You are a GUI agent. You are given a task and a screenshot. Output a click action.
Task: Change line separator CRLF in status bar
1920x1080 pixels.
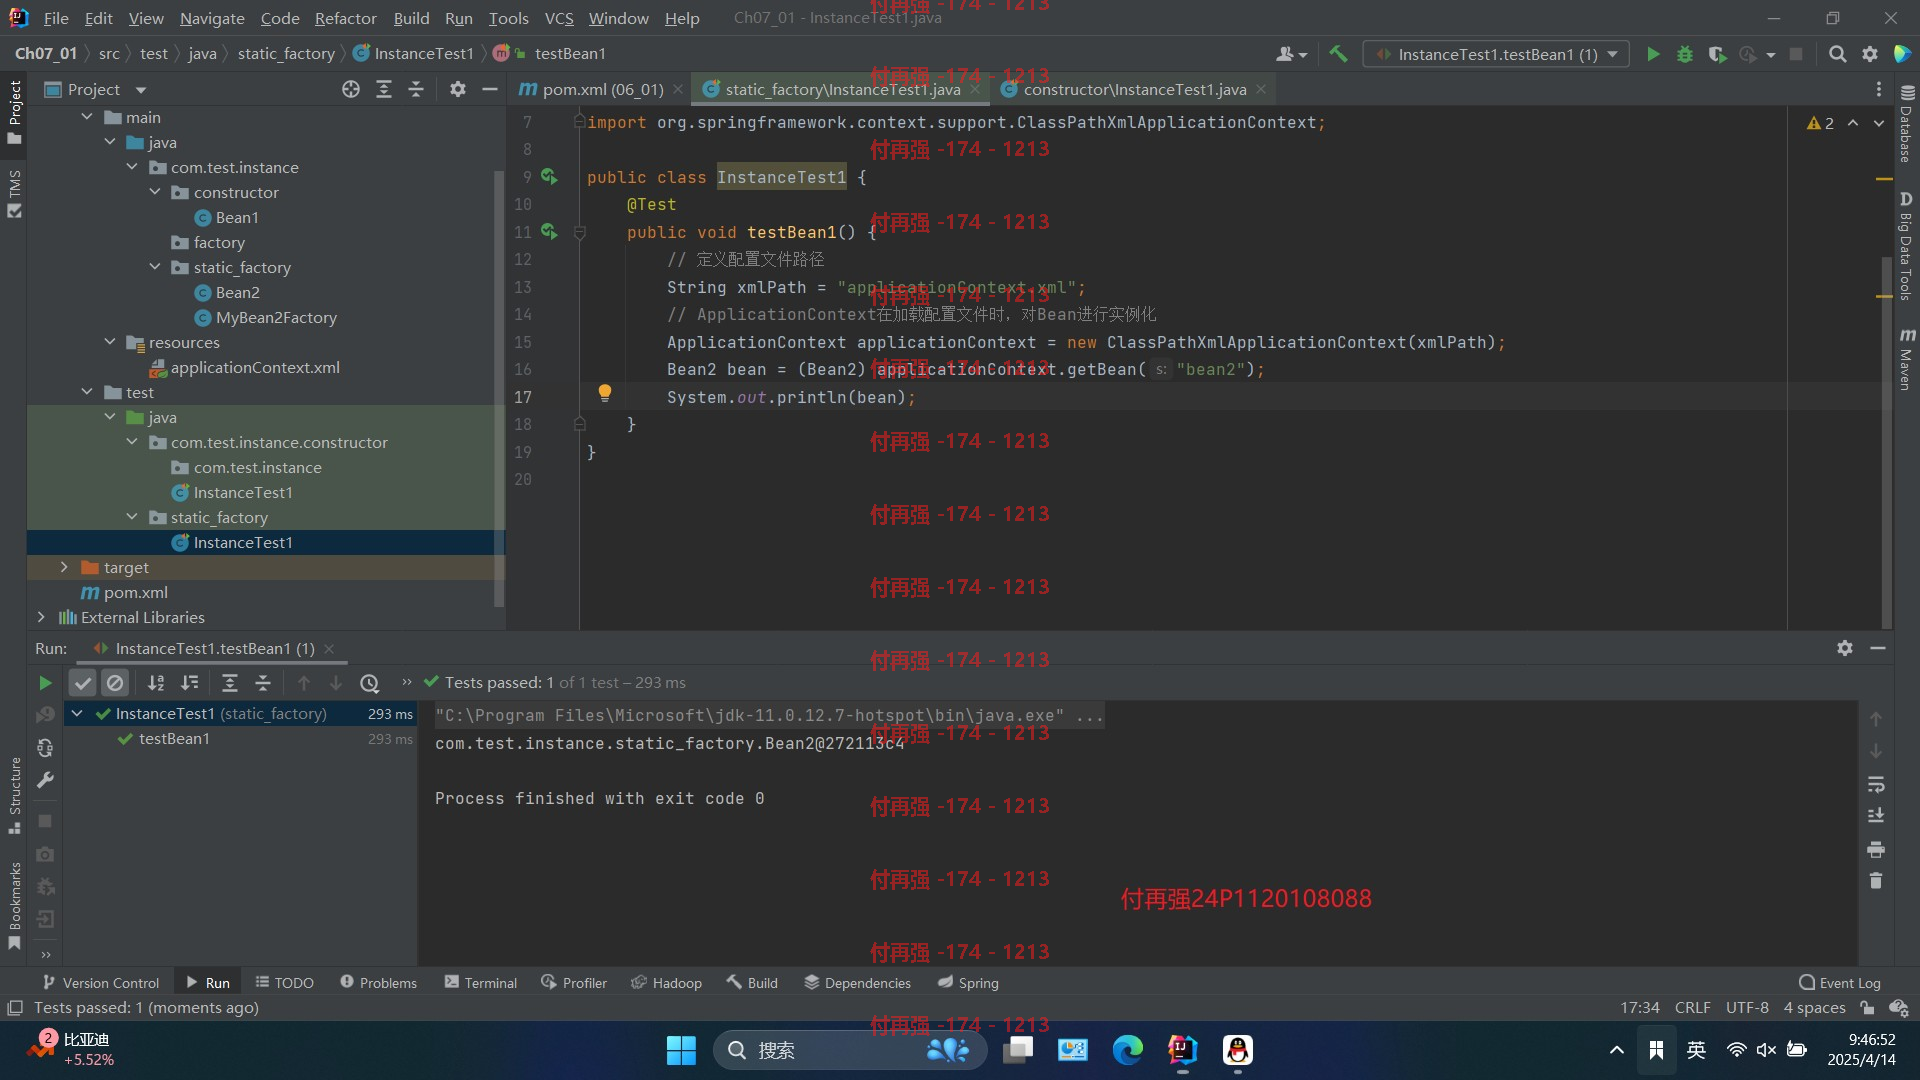tap(1692, 1008)
